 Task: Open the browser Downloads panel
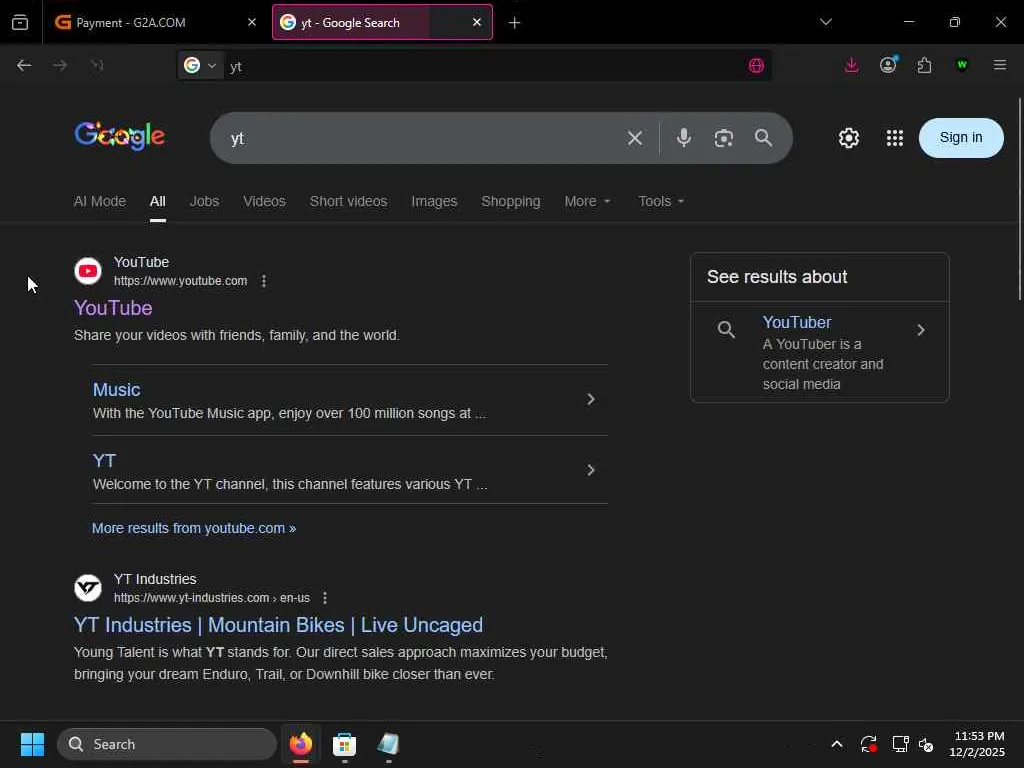[x=852, y=65]
